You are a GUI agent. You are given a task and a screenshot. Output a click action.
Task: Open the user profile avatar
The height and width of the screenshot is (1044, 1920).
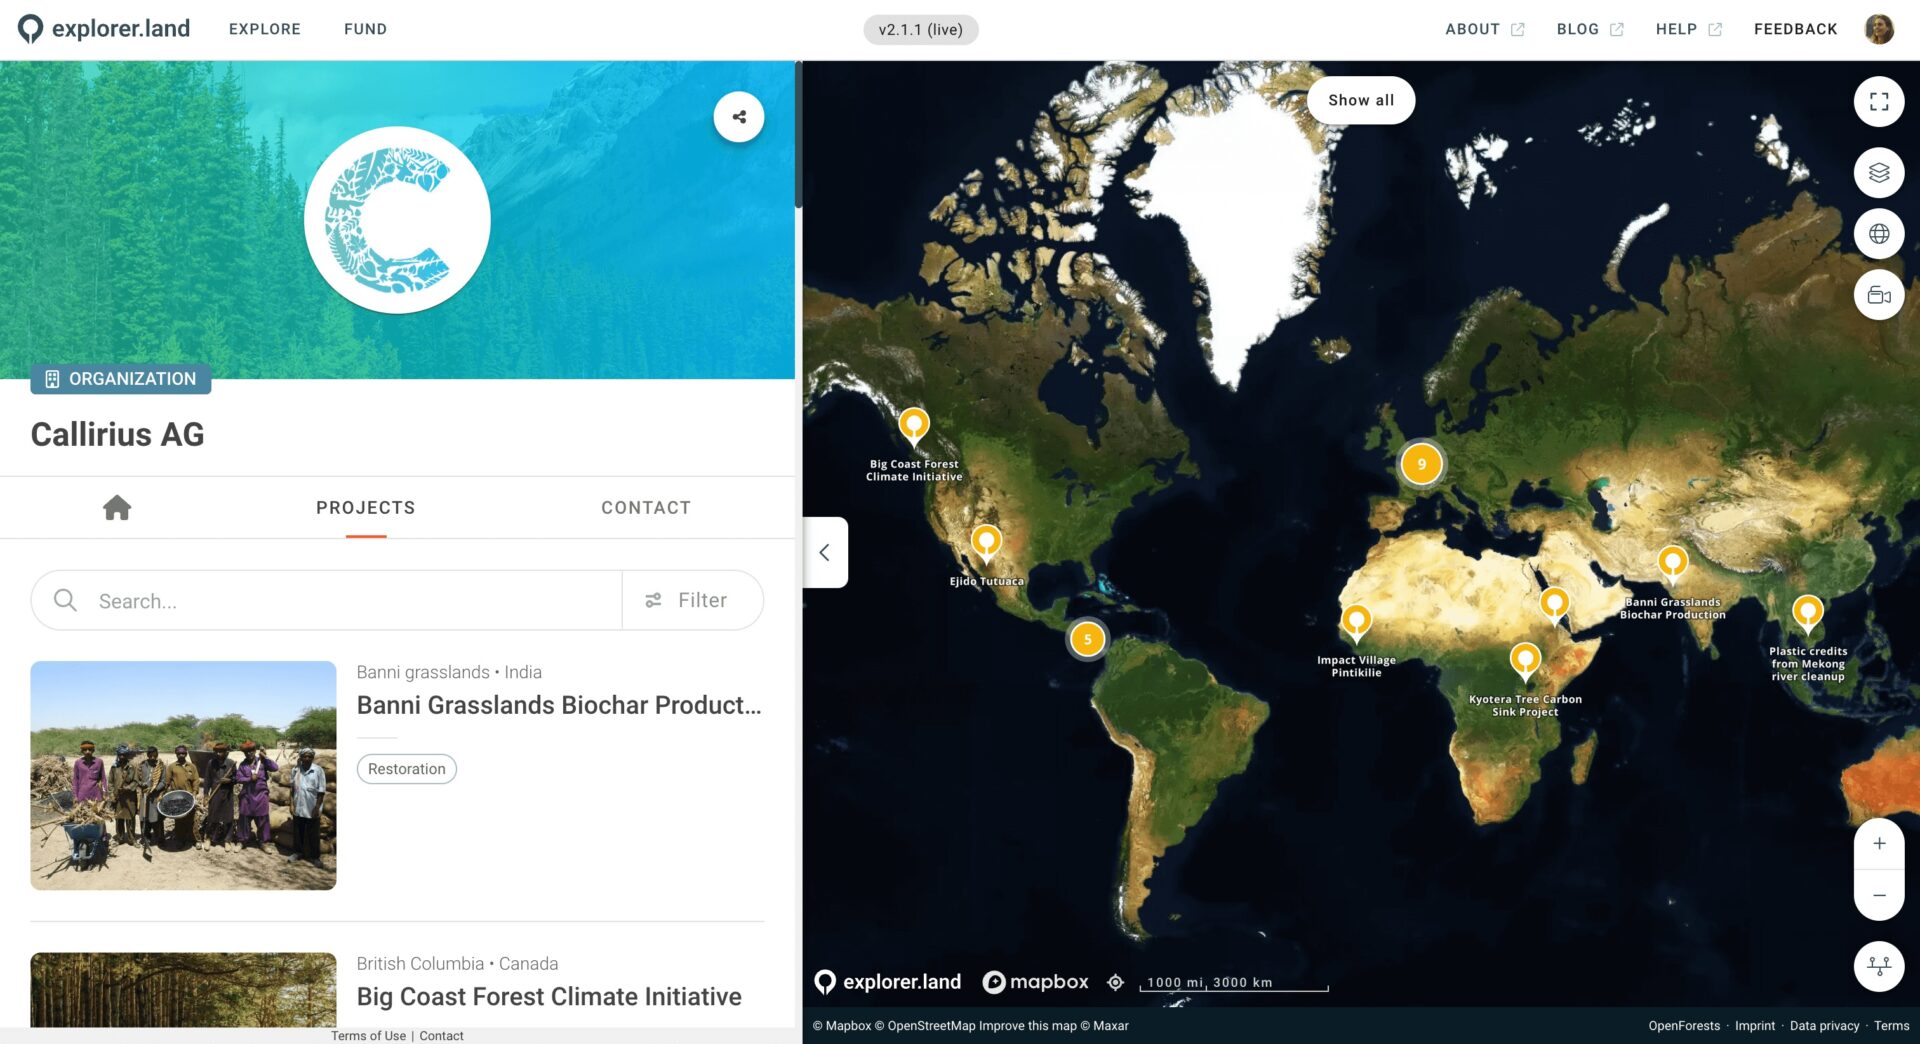(x=1879, y=29)
